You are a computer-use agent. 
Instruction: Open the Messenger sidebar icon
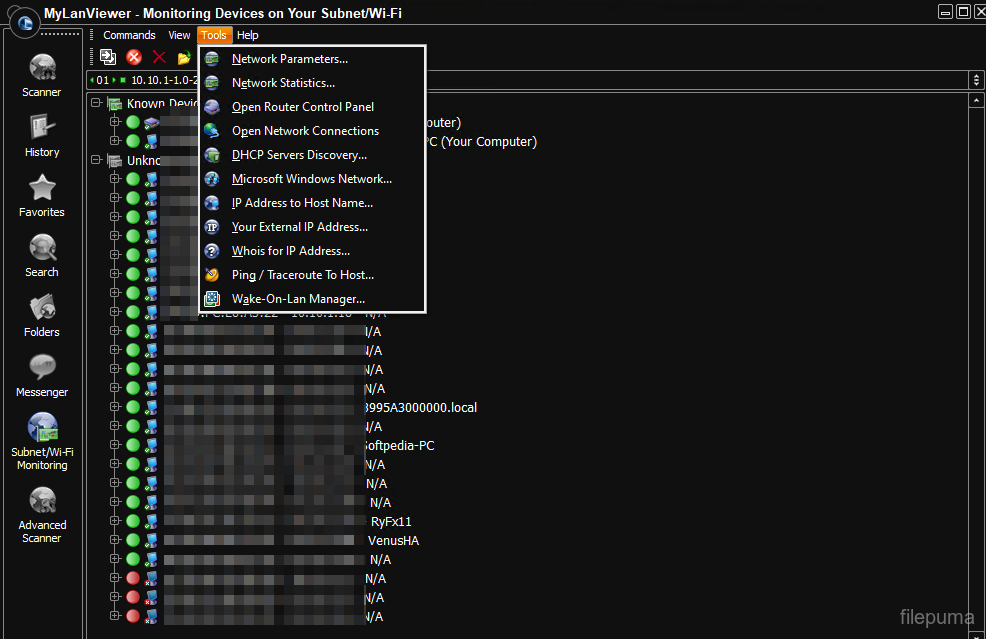[42, 374]
